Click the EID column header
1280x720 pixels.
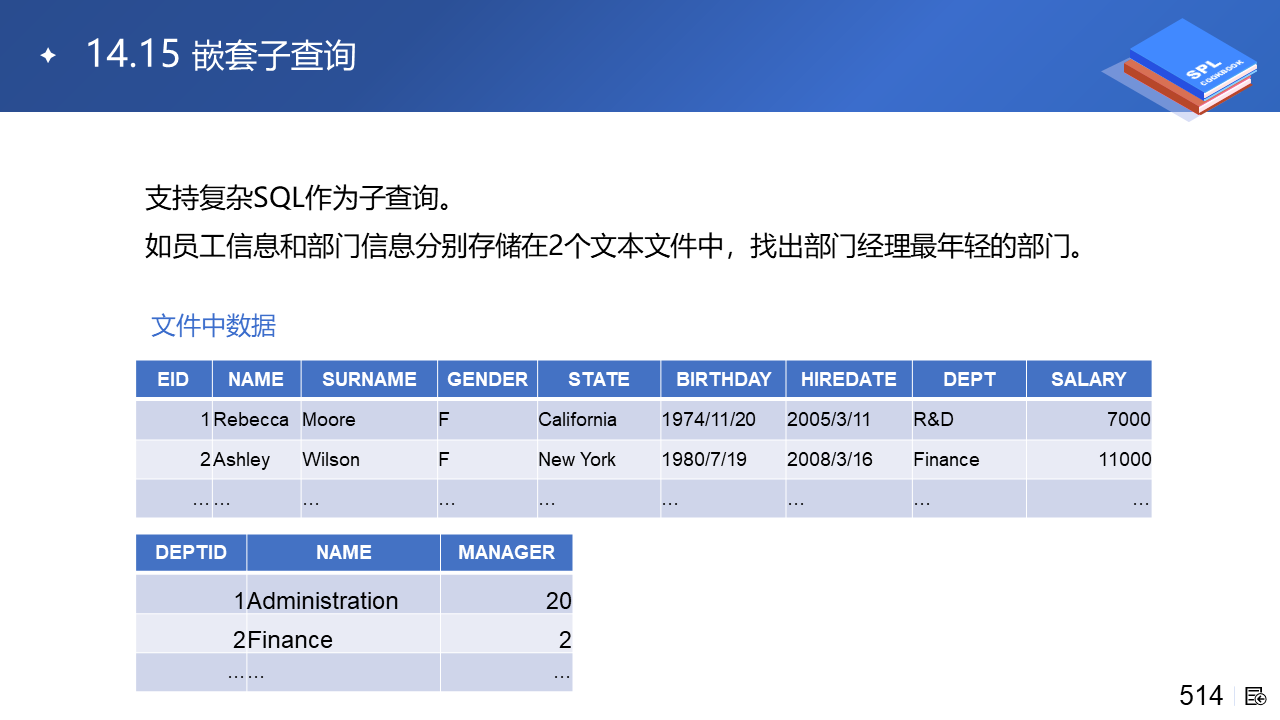173,379
